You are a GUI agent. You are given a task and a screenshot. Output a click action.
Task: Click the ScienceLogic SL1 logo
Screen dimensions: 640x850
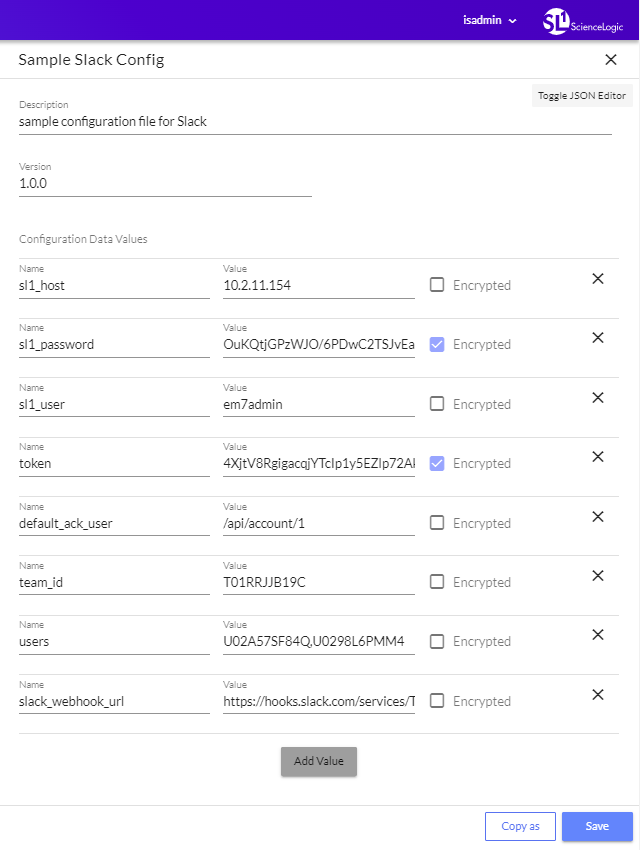[557, 20]
